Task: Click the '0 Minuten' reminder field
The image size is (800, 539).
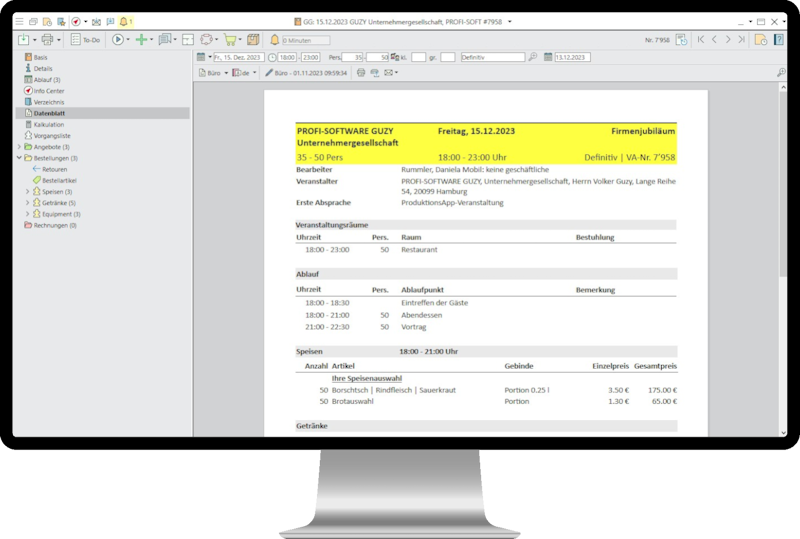Action: click(306, 40)
